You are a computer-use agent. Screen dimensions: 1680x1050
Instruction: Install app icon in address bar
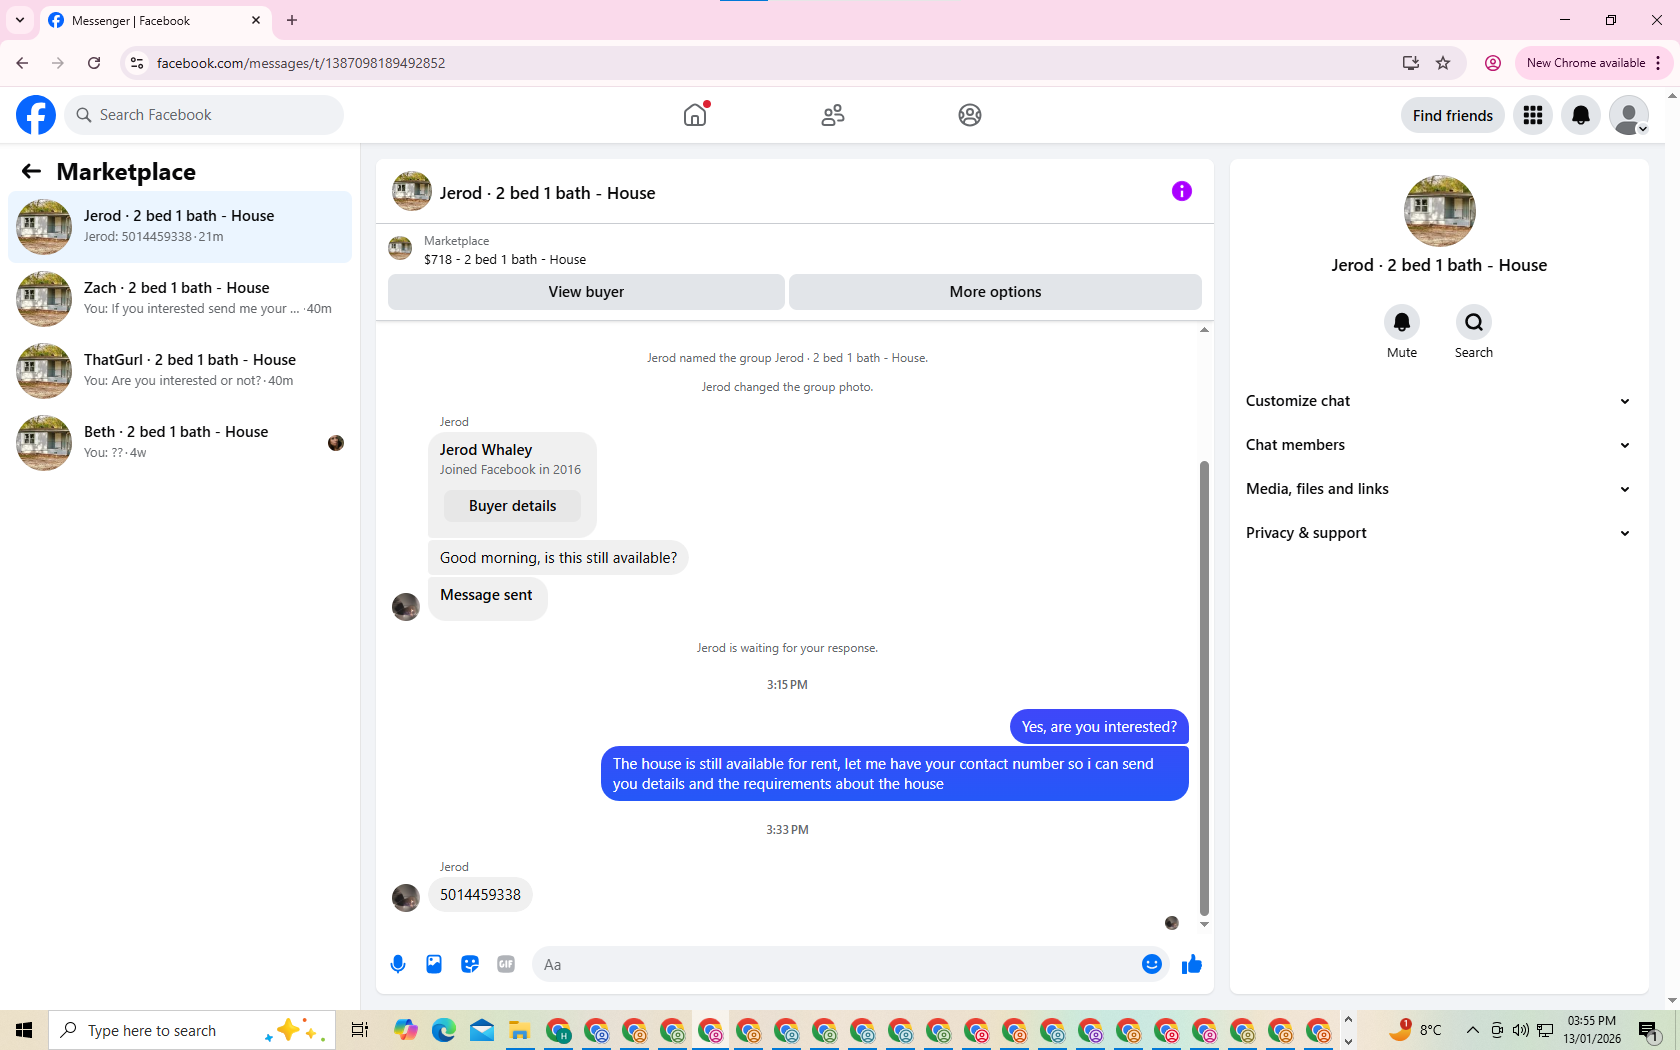pyautogui.click(x=1411, y=63)
